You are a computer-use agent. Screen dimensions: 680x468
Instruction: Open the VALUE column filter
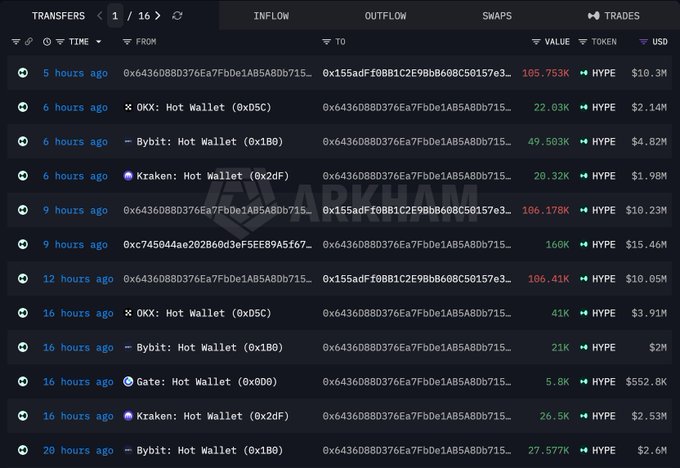click(x=536, y=42)
